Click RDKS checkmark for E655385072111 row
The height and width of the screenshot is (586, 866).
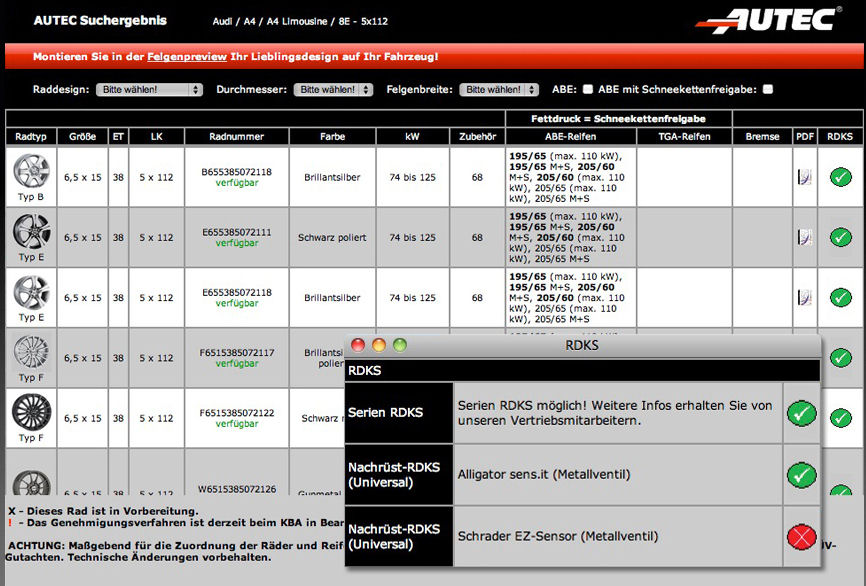coord(841,237)
